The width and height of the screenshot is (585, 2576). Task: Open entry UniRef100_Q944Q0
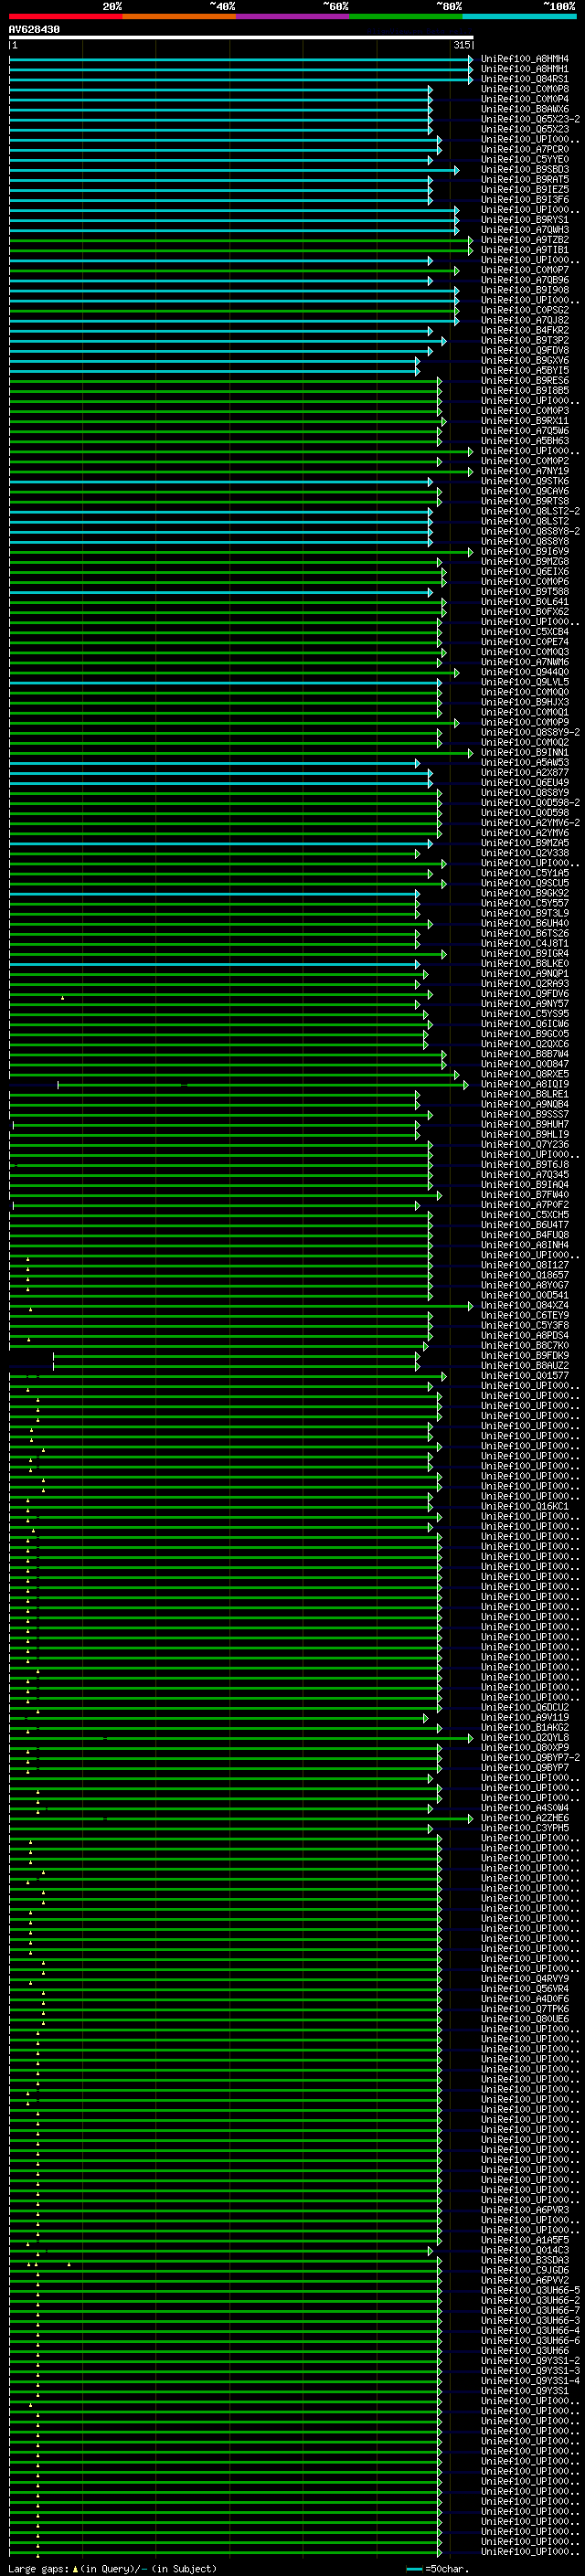click(525, 672)
